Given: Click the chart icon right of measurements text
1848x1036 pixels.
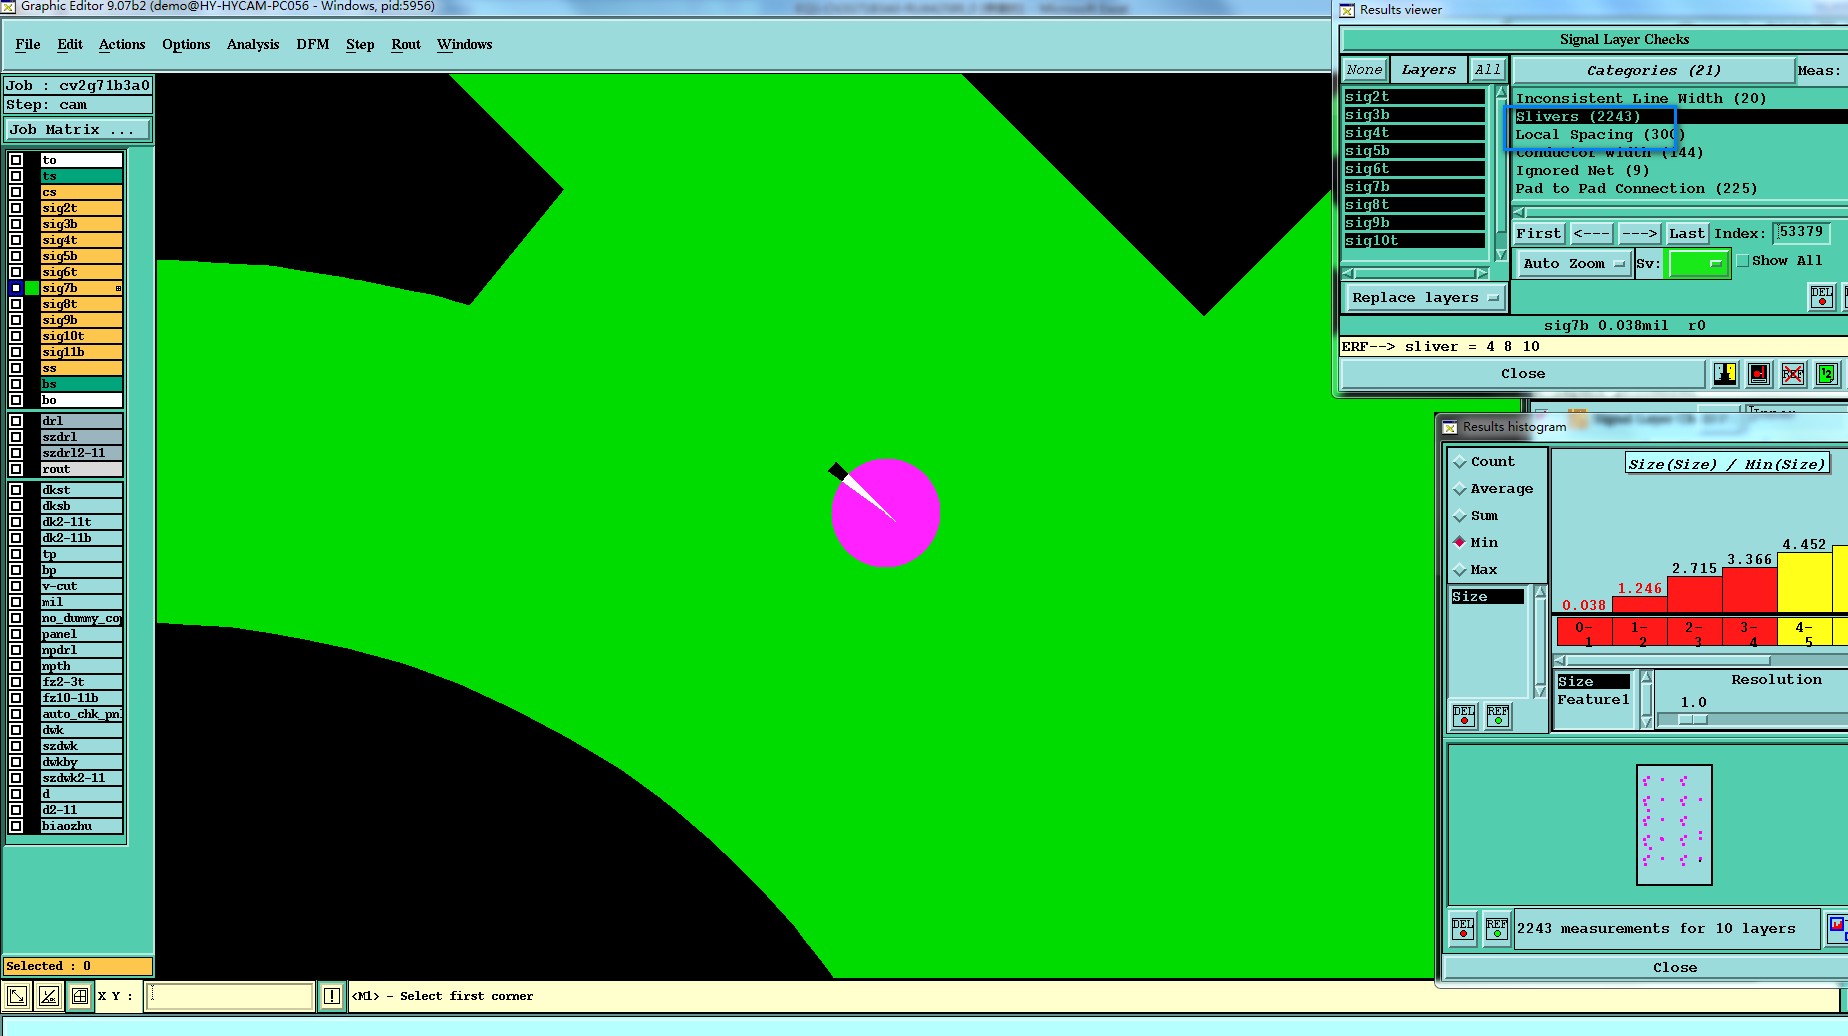Looking at the screenshot, I should (1837, 928).
